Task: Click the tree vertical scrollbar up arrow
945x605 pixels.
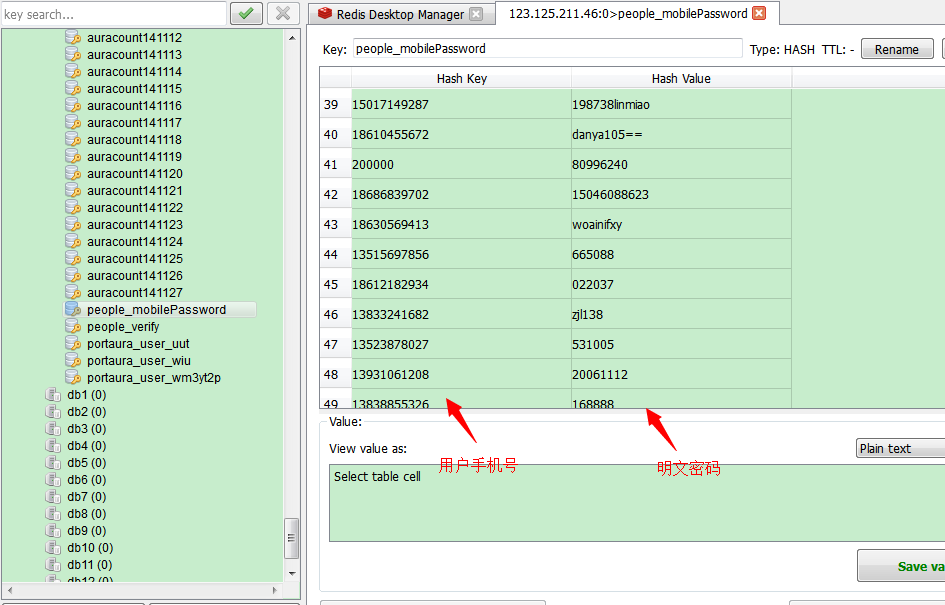Action: click(x=292, y=37)
